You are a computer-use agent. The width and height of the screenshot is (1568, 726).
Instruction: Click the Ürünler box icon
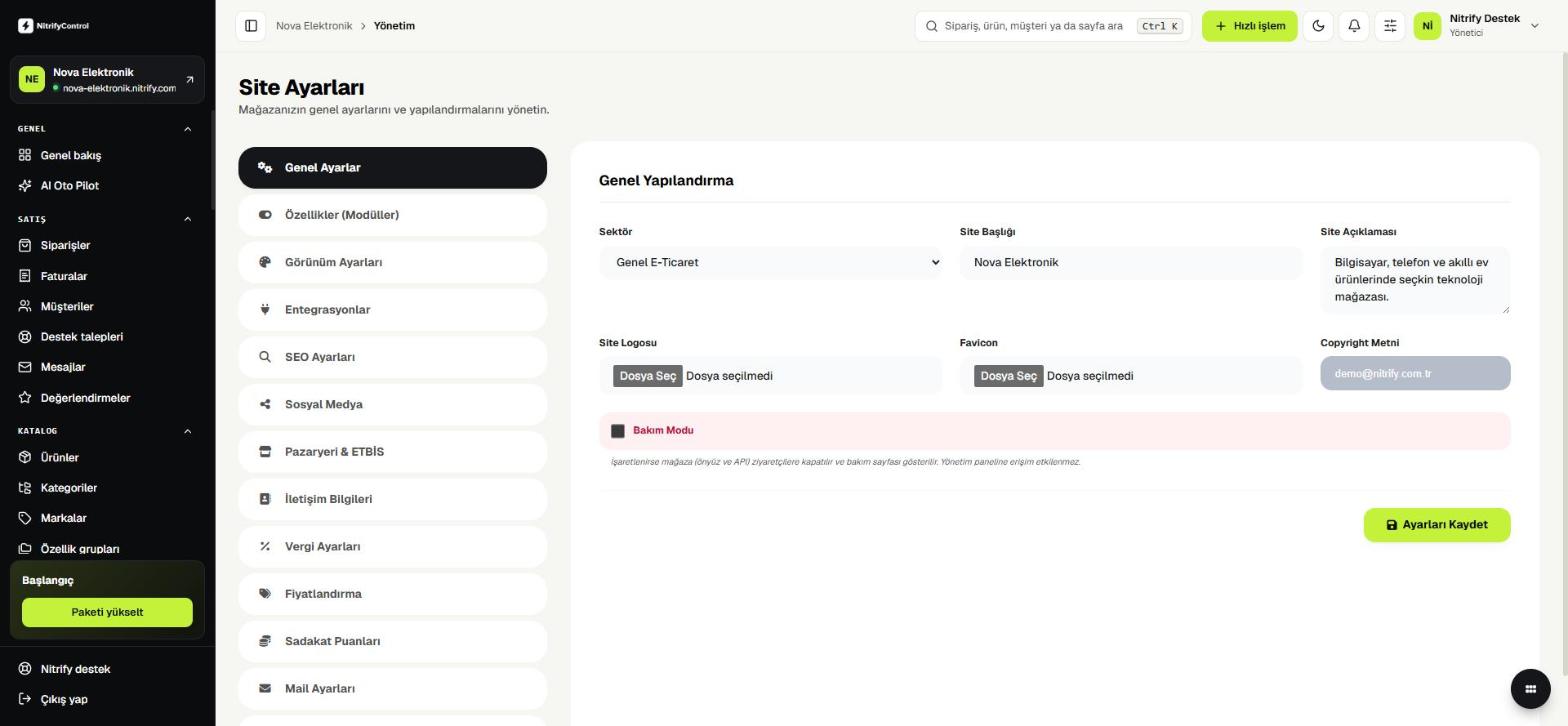[25, 457]
